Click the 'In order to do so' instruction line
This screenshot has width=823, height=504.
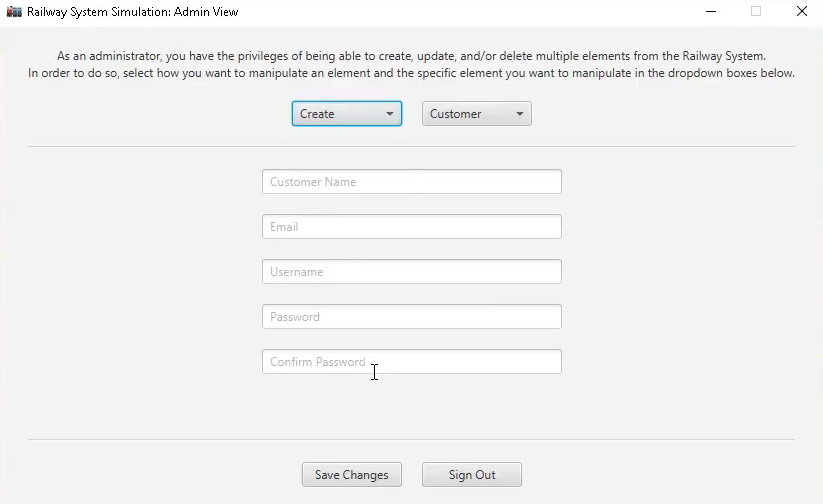[x=412, y=73]
